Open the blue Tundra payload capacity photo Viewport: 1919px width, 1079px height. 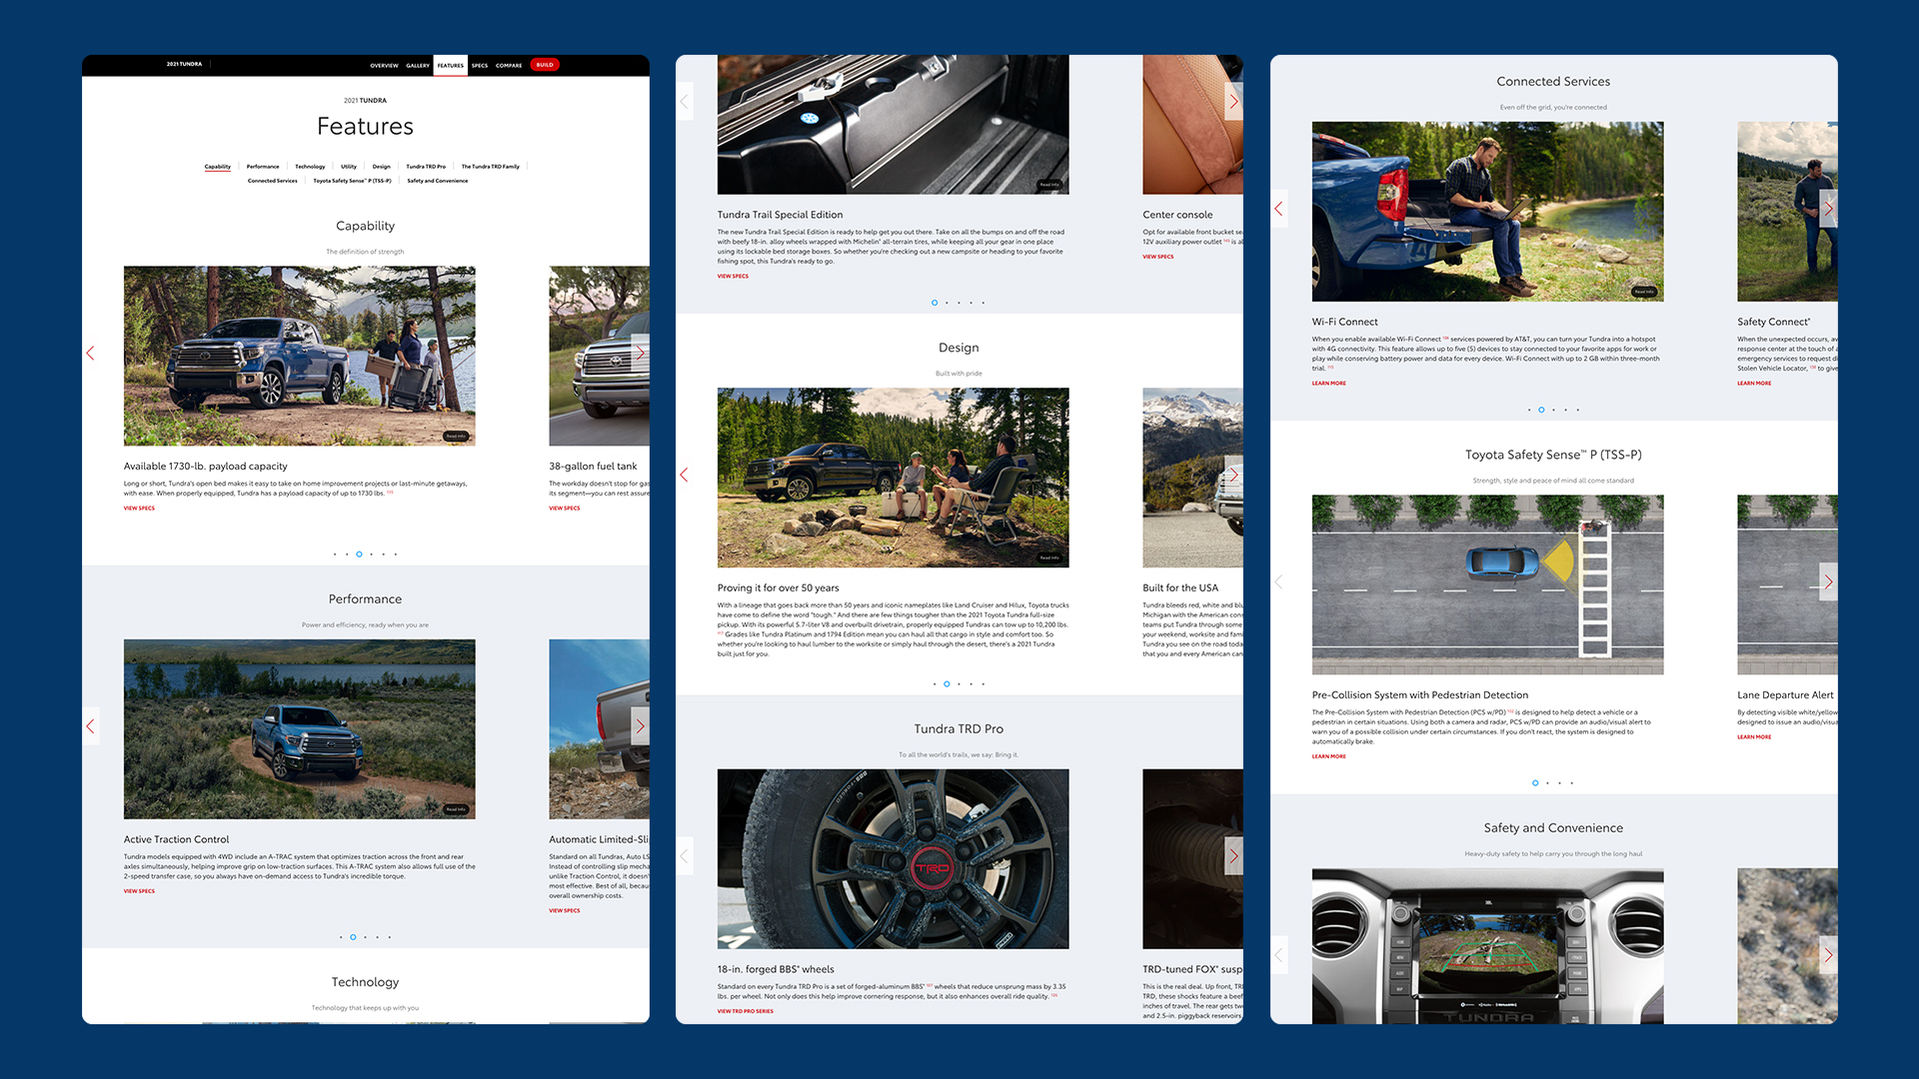pyautogui.click(x=300, y=356)
